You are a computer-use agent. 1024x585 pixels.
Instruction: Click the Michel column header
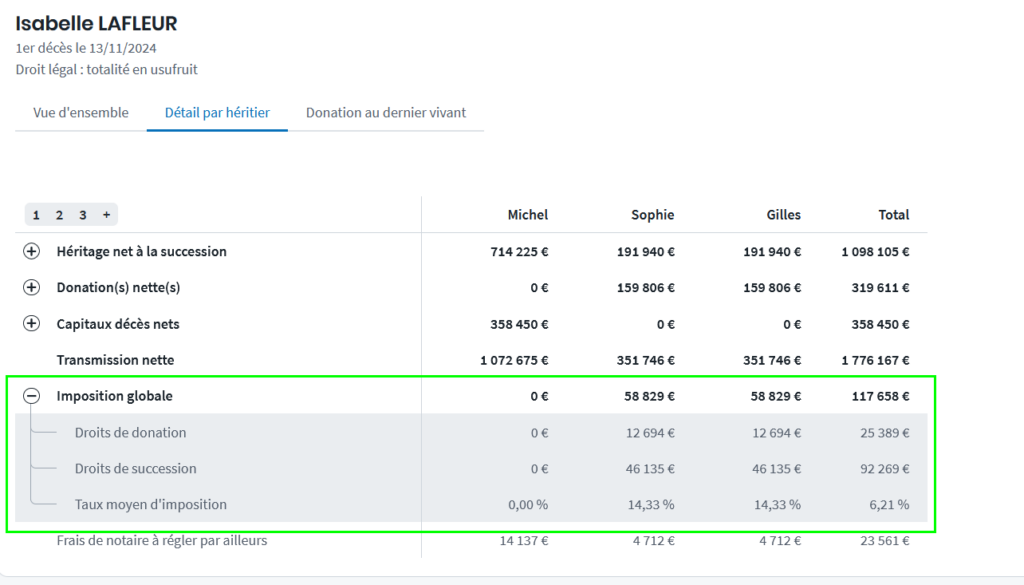527,215
